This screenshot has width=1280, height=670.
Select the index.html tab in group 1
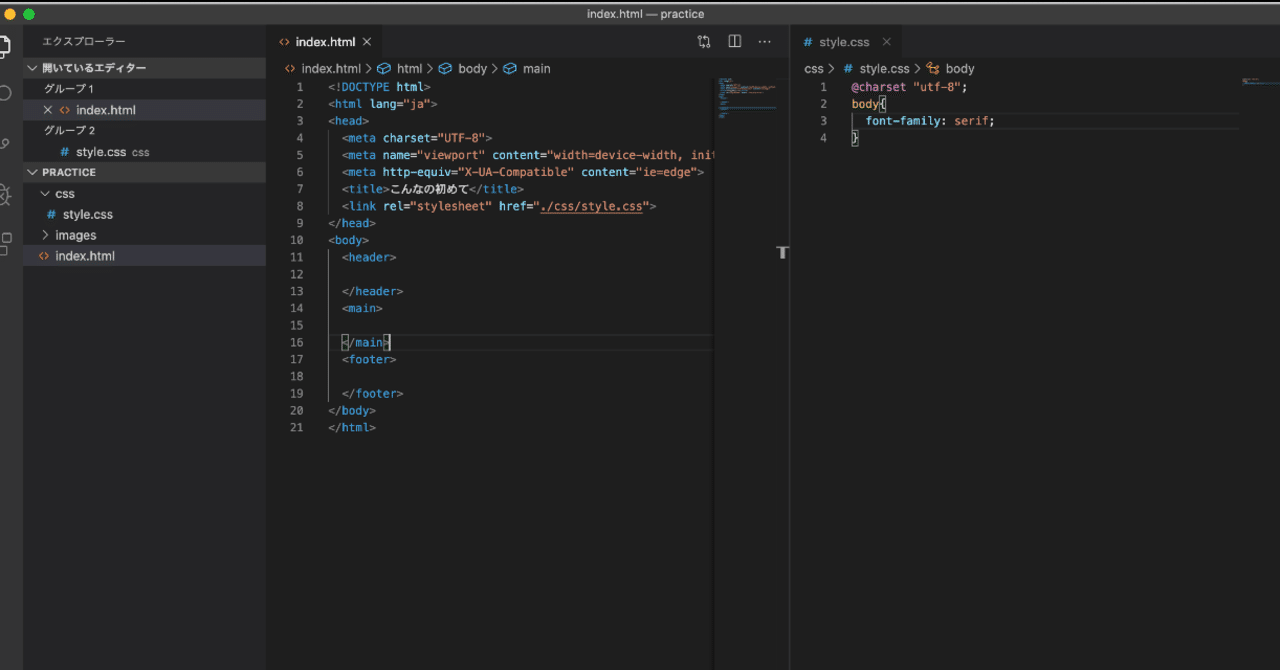point(324,41)
